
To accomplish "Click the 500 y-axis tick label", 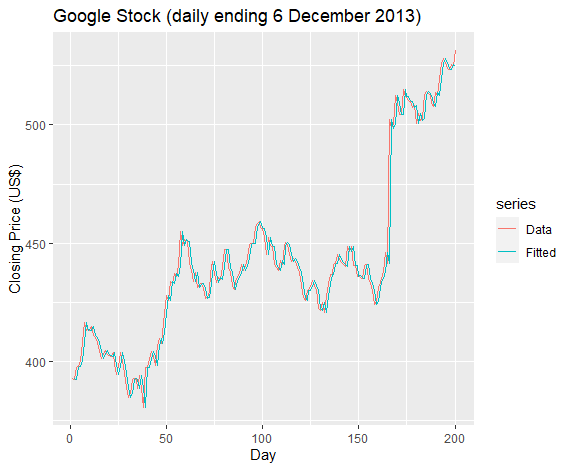I will (34, 125).
